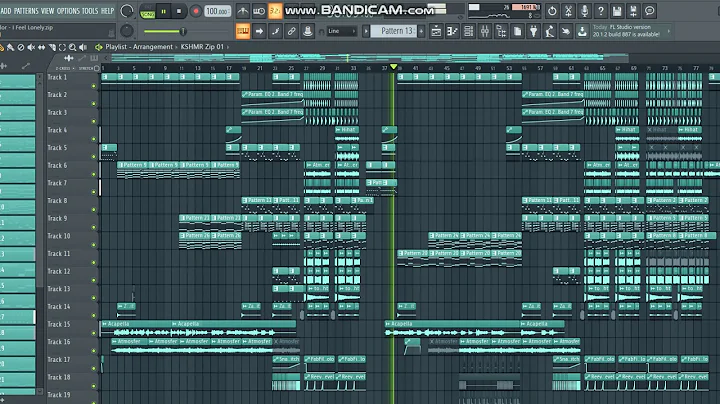
Task: Open the undo history icon
Action: (x=552, y=11)
